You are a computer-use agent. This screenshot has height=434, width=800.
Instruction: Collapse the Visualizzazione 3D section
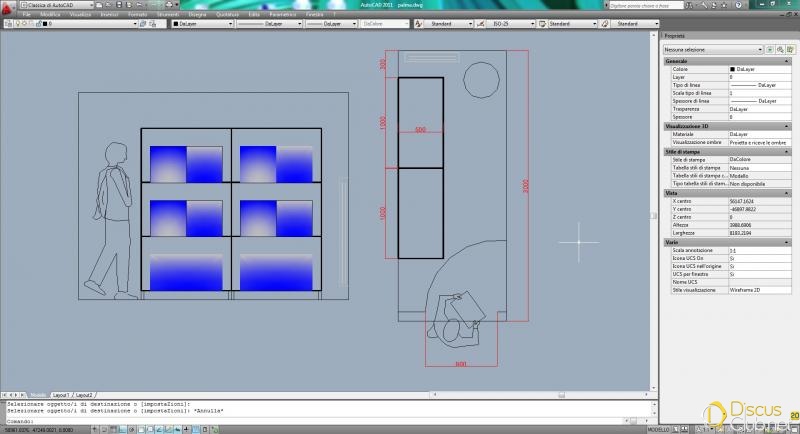pyautogui.click(x=787, y=126)
